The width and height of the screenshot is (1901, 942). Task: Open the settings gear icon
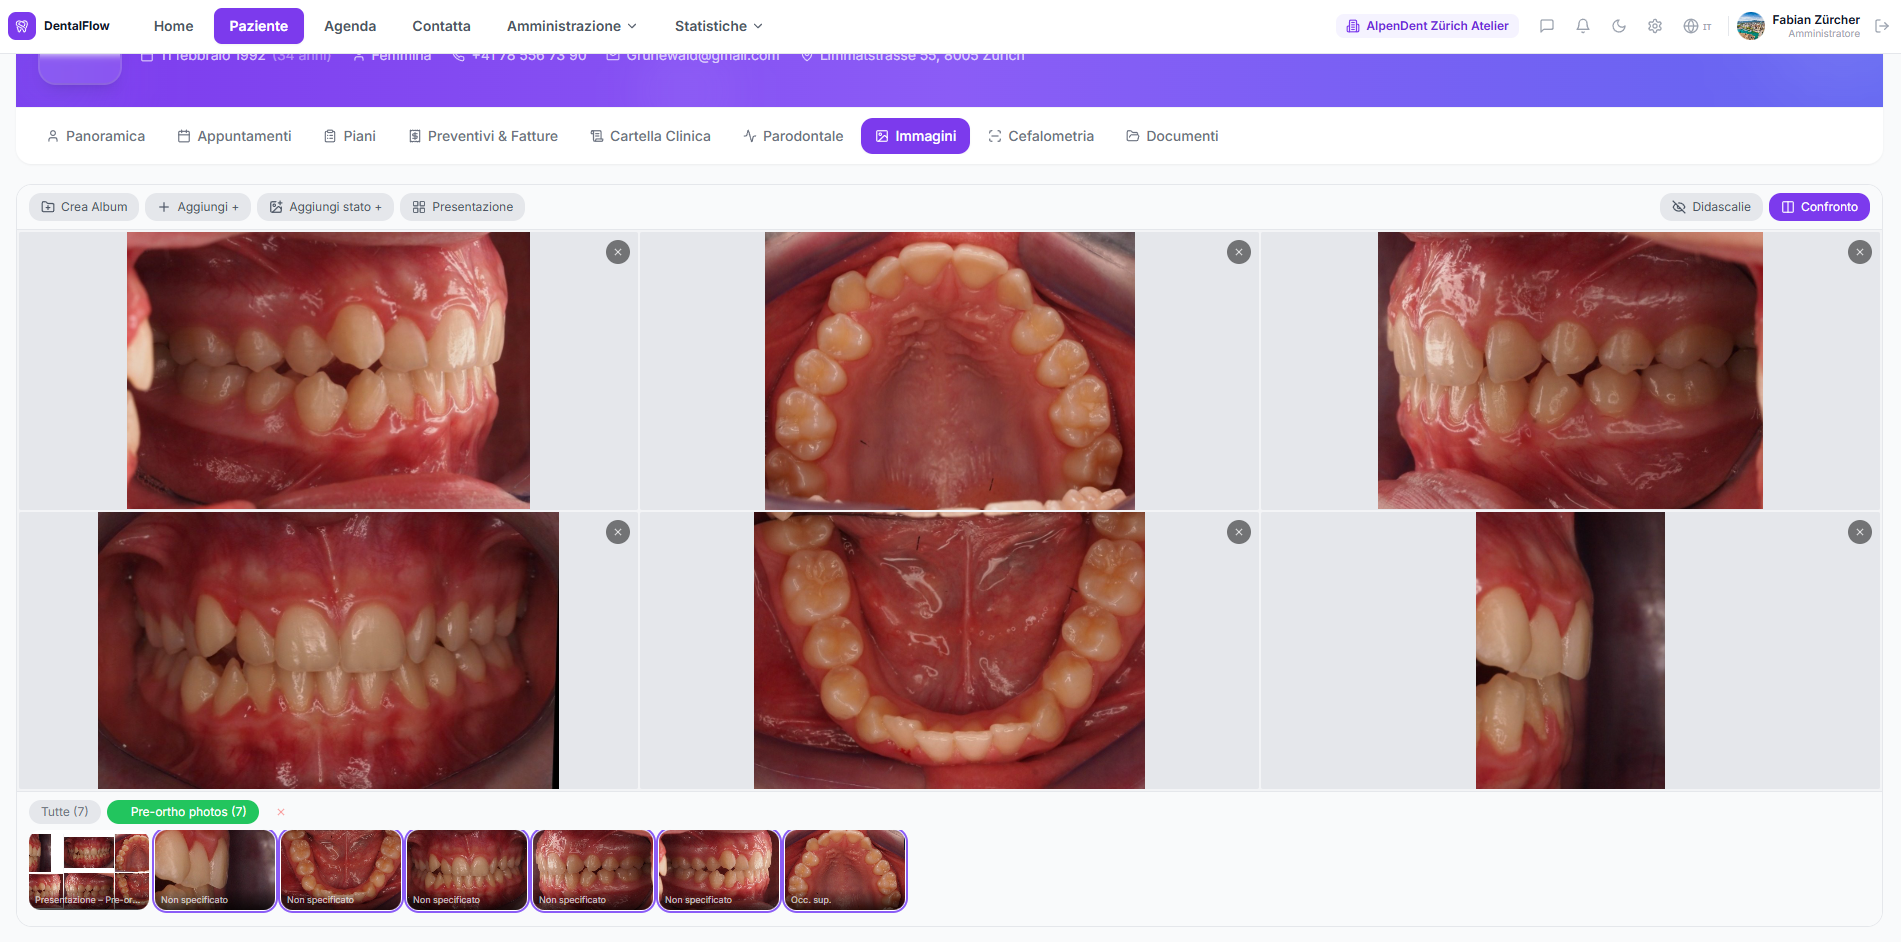1654,26
